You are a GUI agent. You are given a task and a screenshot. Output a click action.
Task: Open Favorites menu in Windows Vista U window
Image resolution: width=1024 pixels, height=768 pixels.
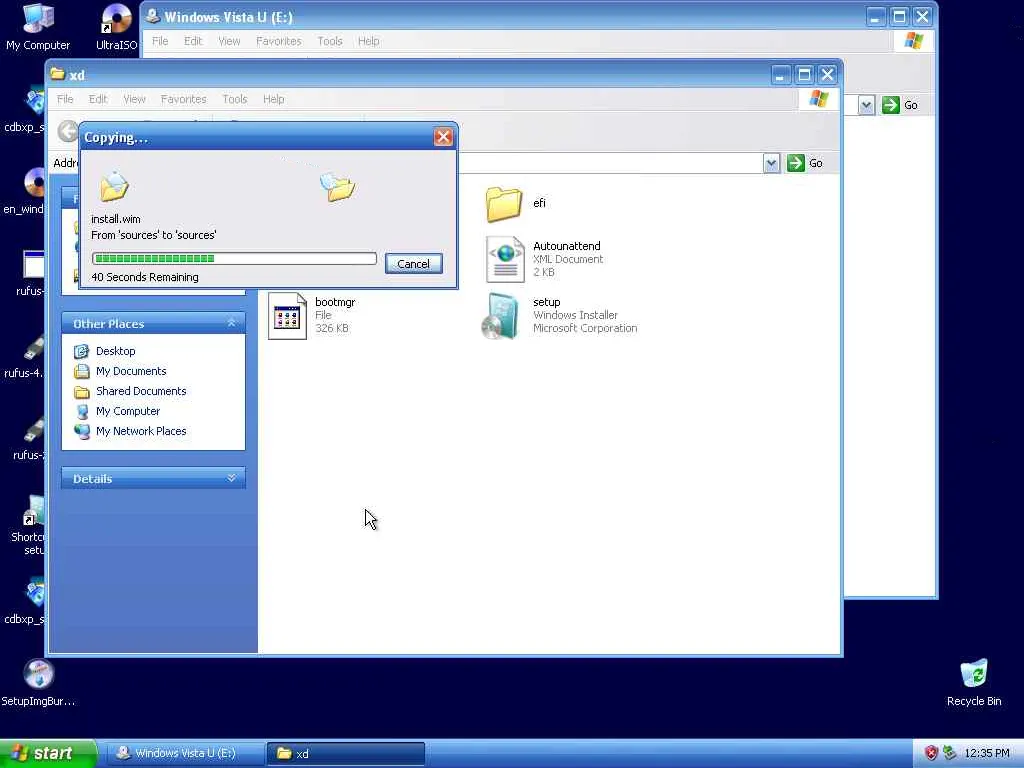pyautogui.click(x=279, y=41)
